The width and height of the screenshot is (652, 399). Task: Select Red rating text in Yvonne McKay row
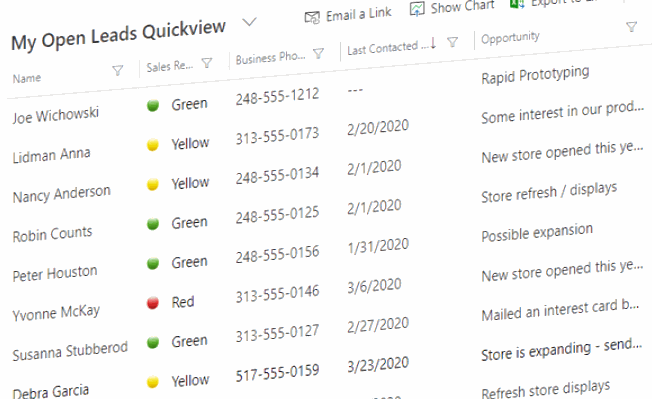point(183,302)
